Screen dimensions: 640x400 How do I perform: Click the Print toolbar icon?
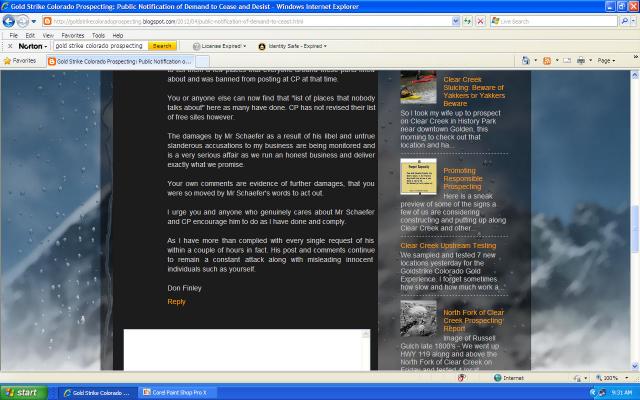click(x=581, y=61)
